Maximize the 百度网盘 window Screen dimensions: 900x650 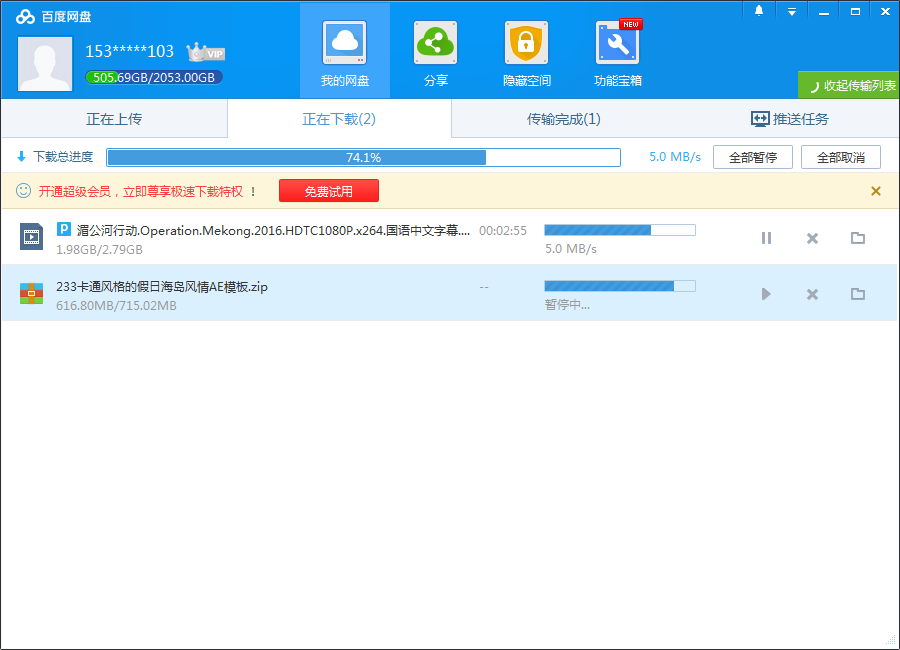click(855, 11)
